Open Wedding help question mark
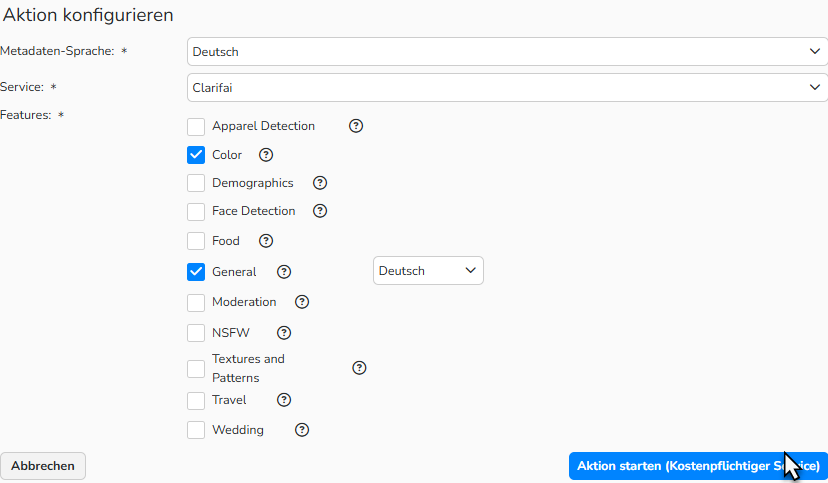 click(x=302, y=430)
